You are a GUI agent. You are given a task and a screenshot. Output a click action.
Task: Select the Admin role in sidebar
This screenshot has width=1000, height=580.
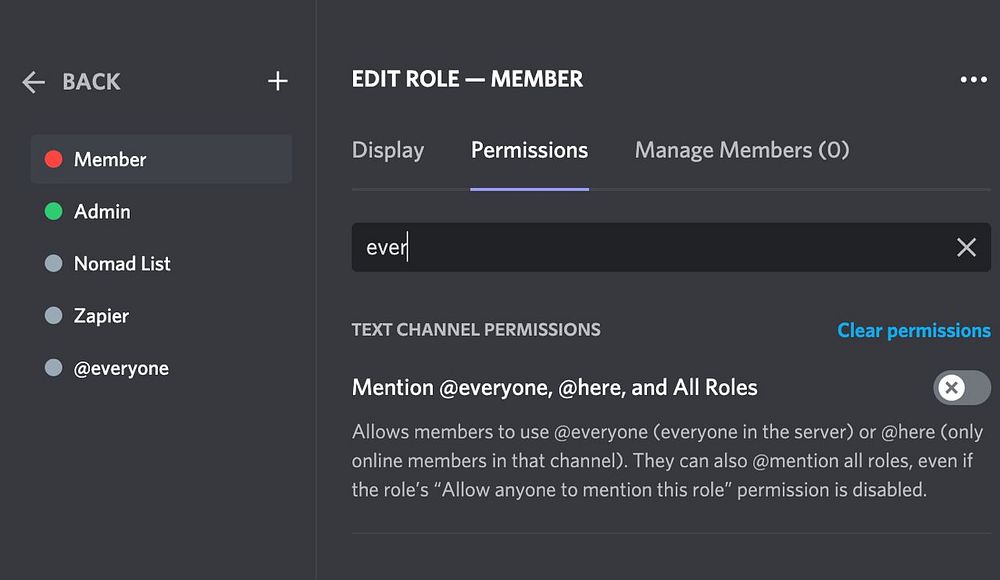102,212
